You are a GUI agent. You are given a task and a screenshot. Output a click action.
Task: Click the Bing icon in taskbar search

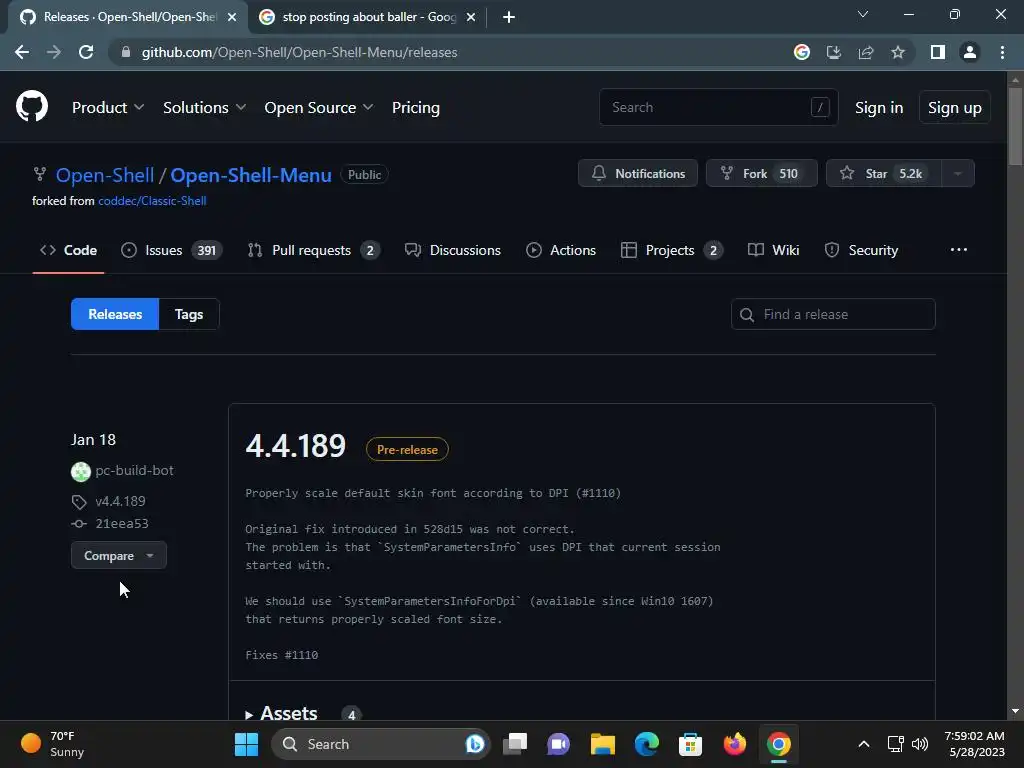(475, 744)
